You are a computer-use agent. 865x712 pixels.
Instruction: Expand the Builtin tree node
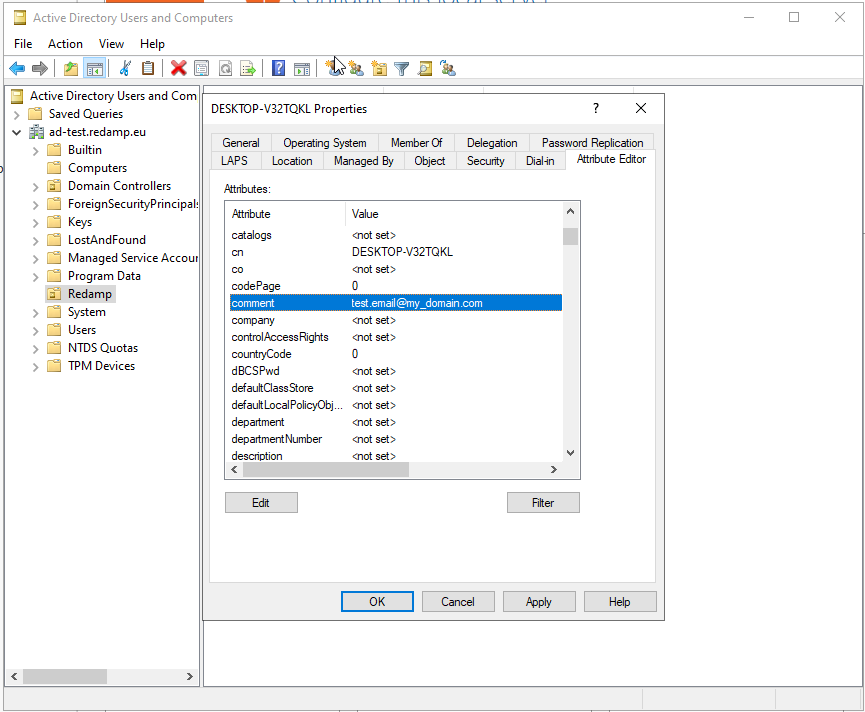[x=36, y=150]
